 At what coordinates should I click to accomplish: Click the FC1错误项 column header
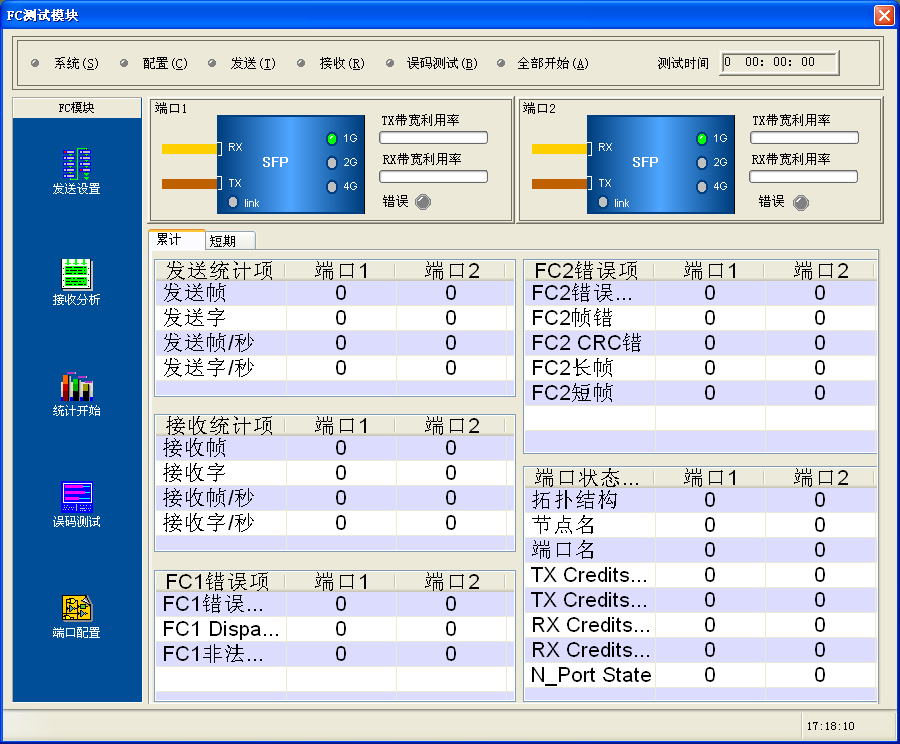220,582
